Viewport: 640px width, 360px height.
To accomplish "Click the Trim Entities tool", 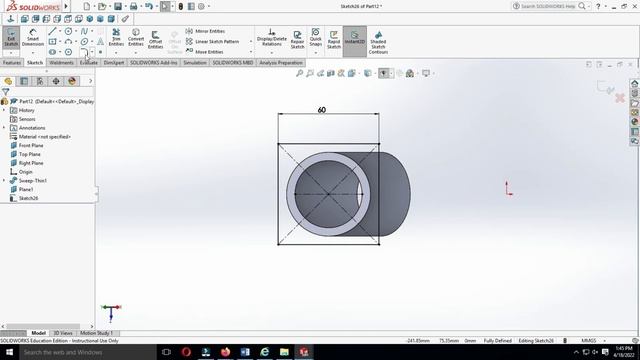I will click(116, 38).
